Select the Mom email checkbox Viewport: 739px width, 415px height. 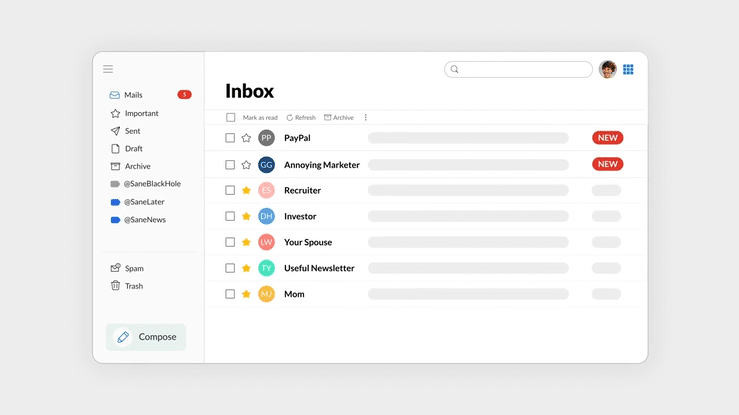[x=230, y=294]
